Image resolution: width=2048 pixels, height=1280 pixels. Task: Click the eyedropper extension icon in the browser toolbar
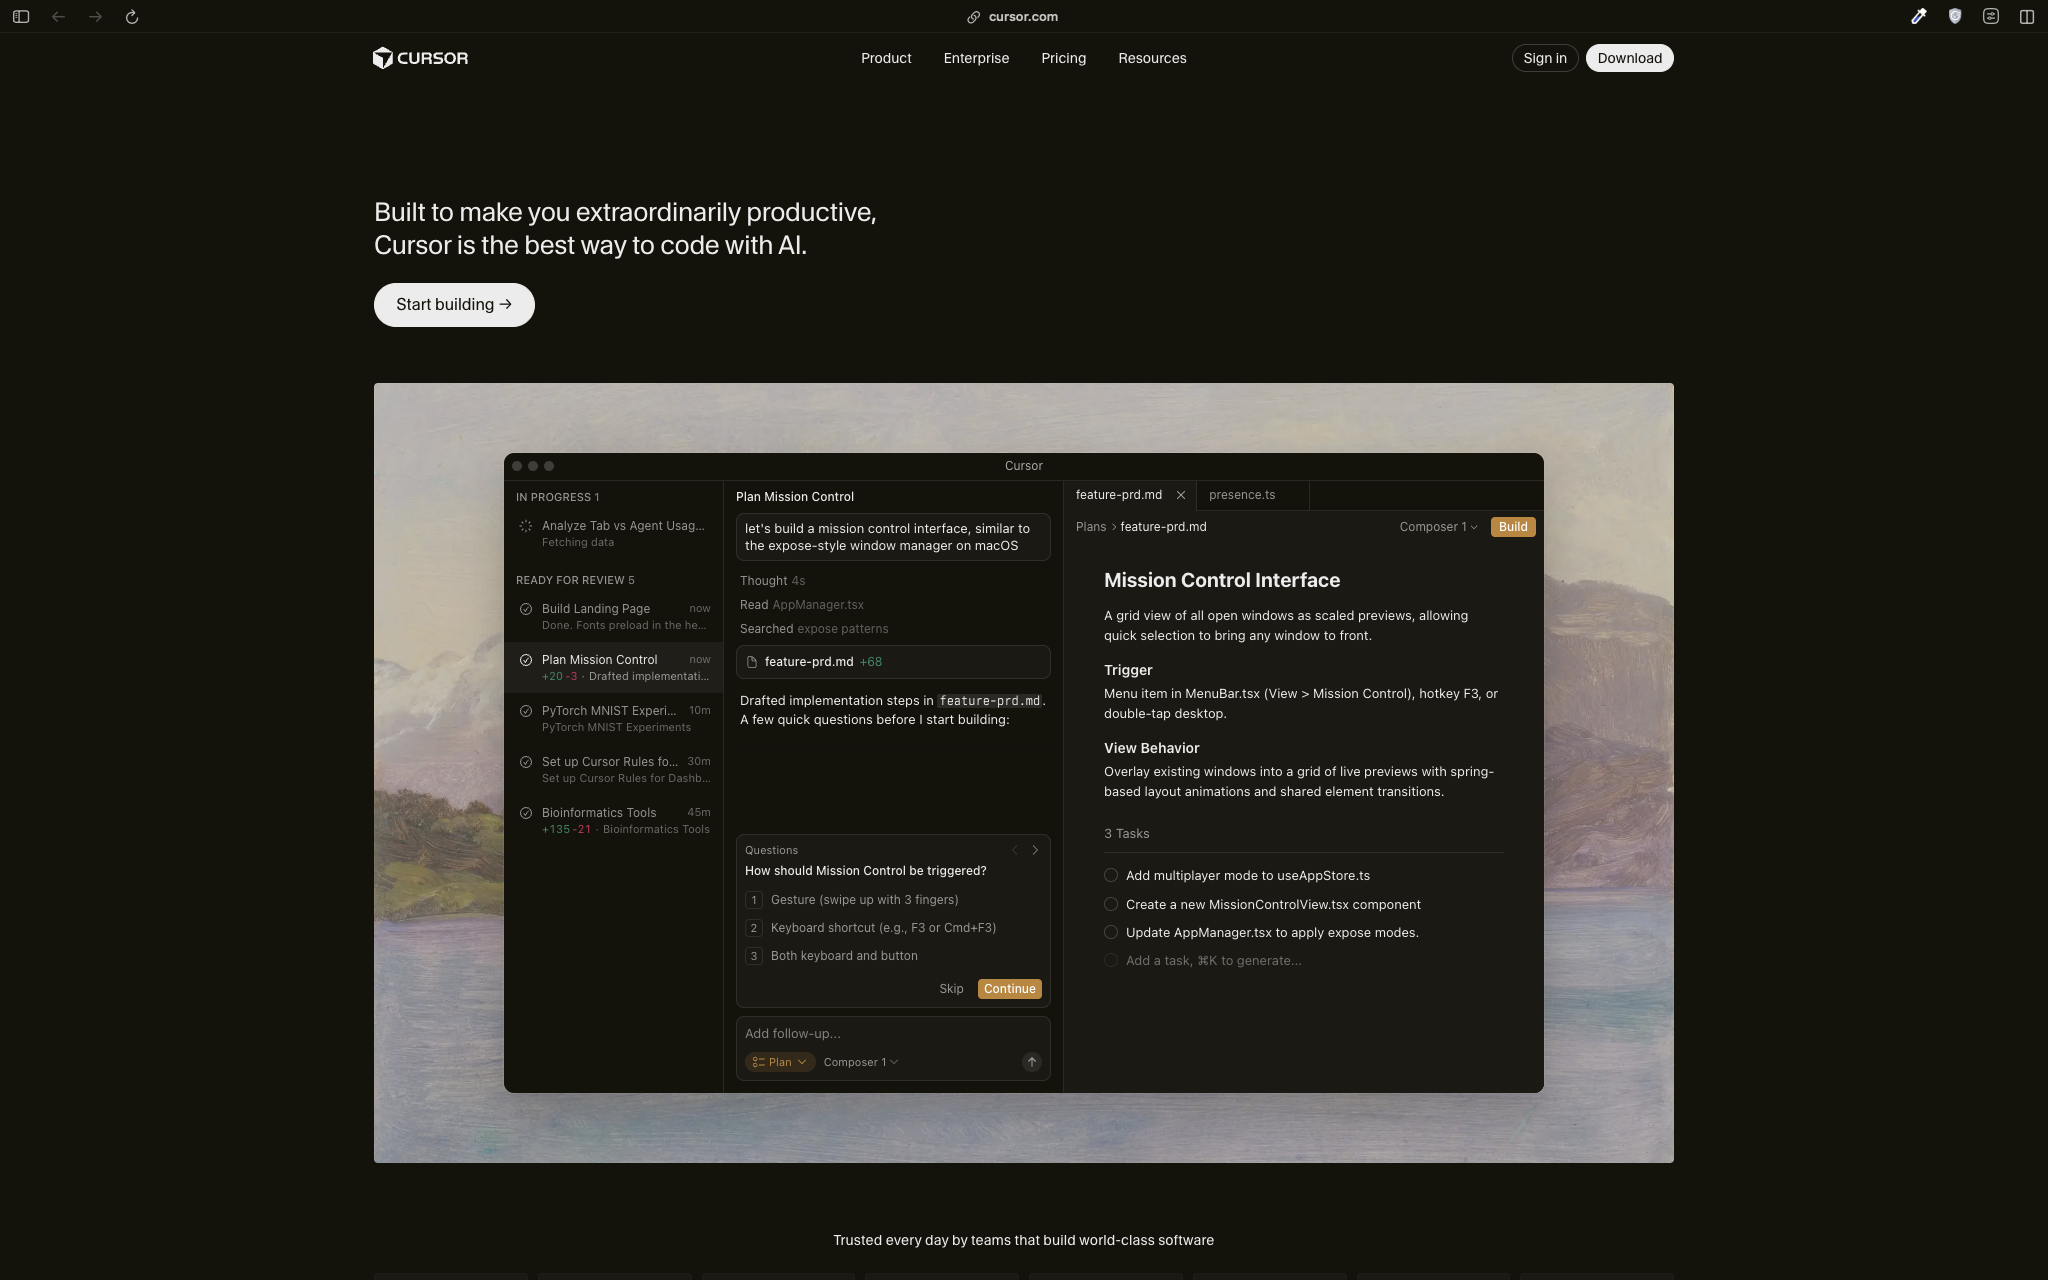tap(1918, 17)
